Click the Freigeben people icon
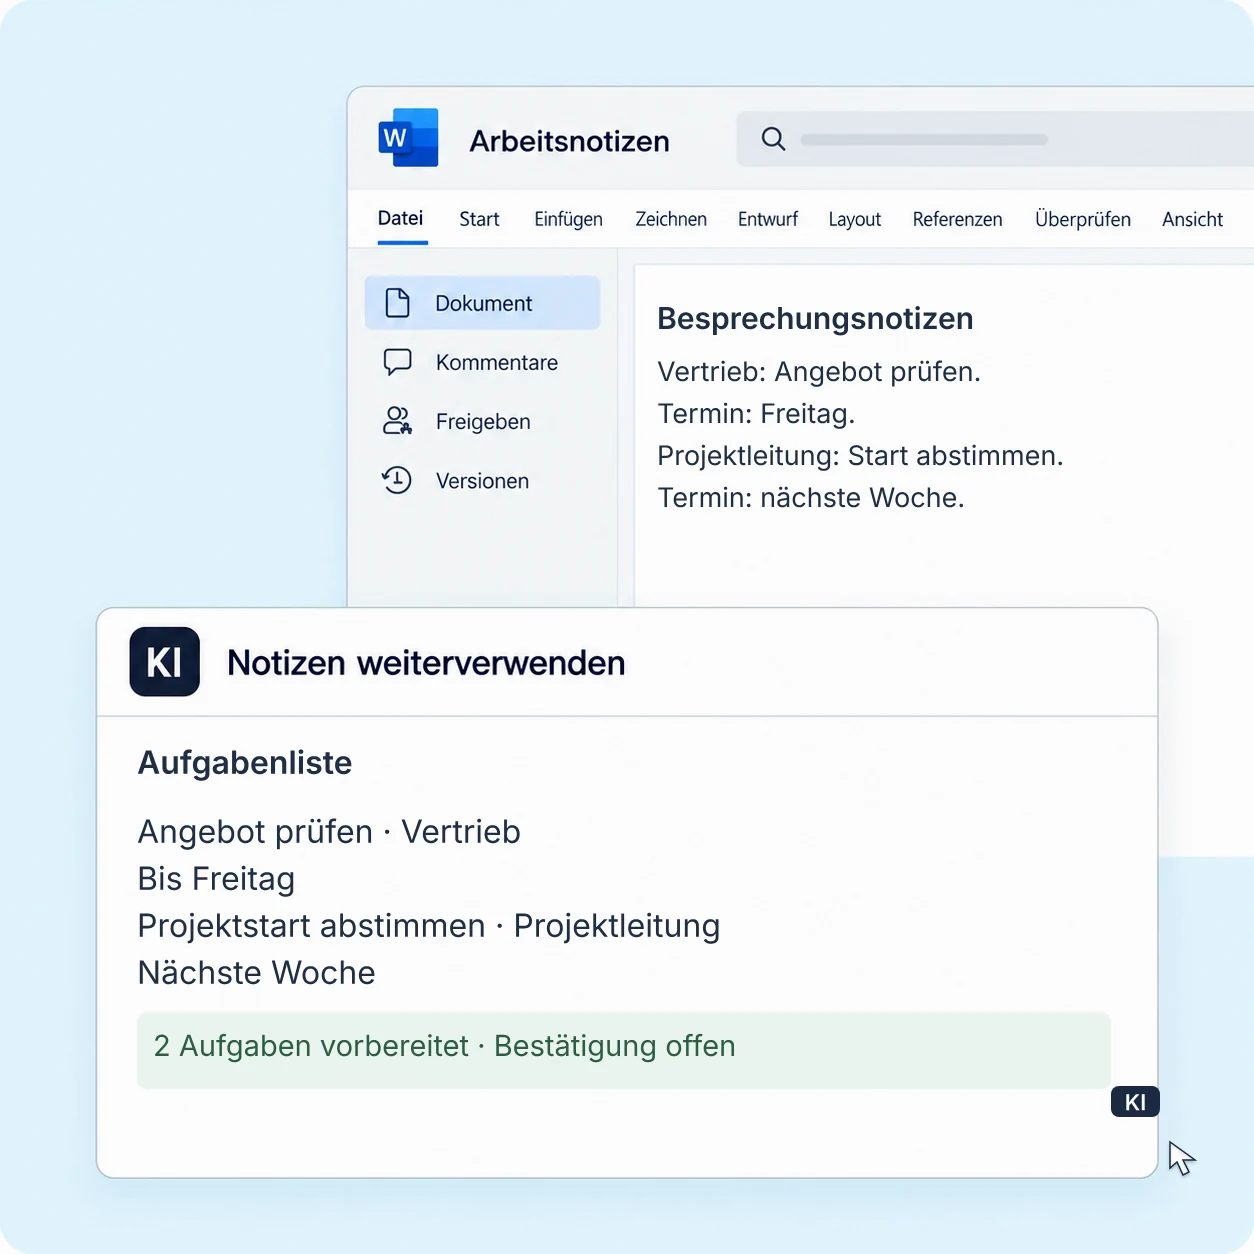This screenshot has height=1254, width=1254. (397, 421)
